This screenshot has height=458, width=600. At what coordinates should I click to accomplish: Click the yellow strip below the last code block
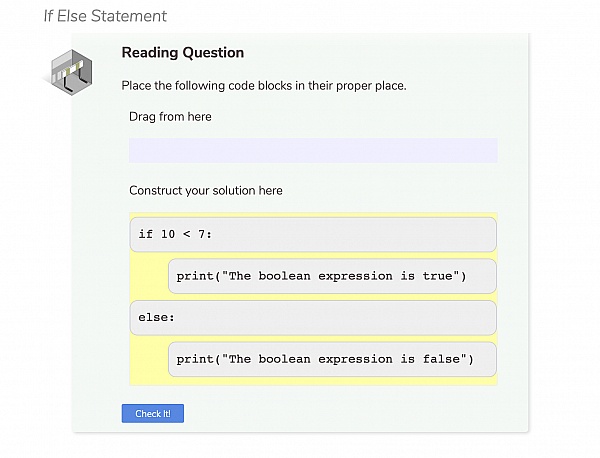coord(313,381)
